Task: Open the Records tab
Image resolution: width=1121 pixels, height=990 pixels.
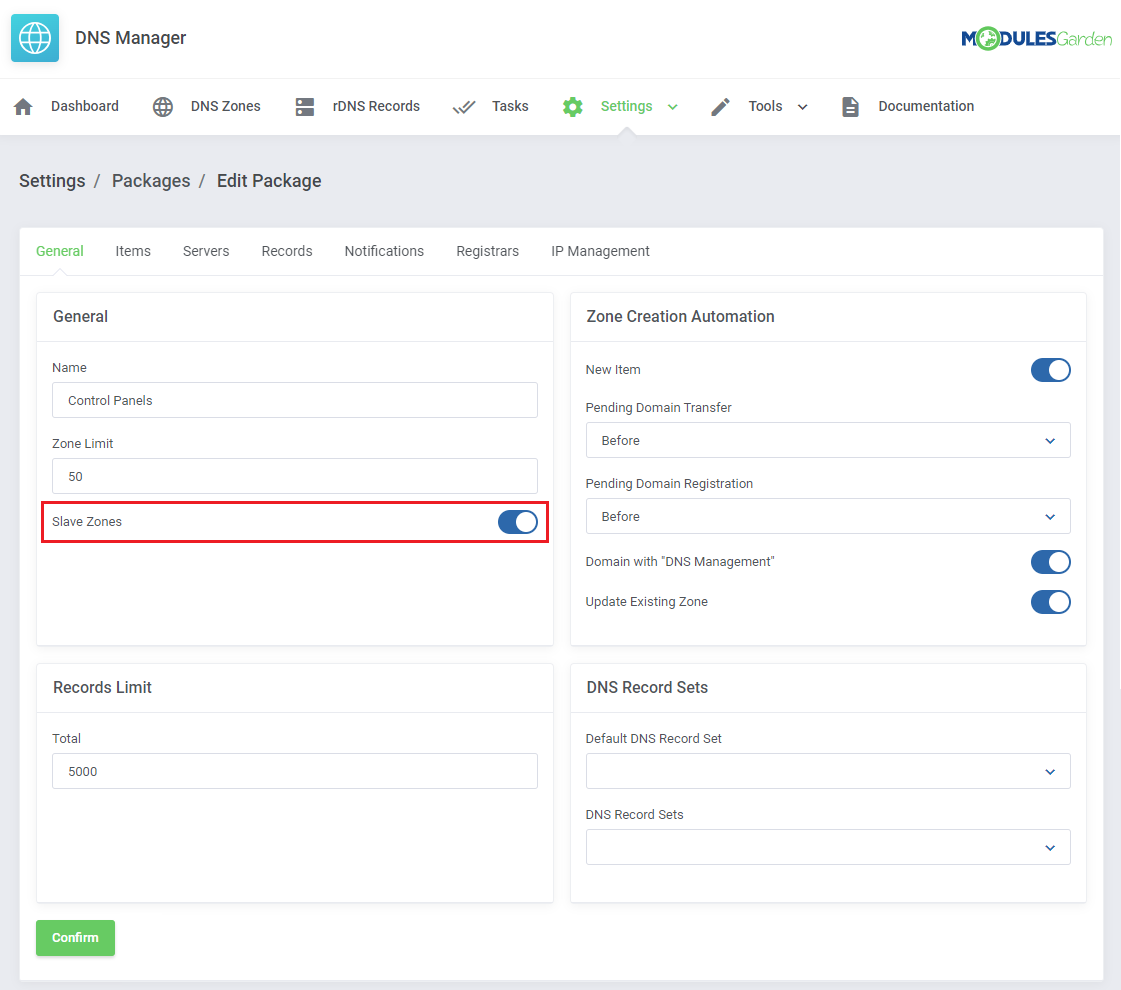Action: pos(287,251)
